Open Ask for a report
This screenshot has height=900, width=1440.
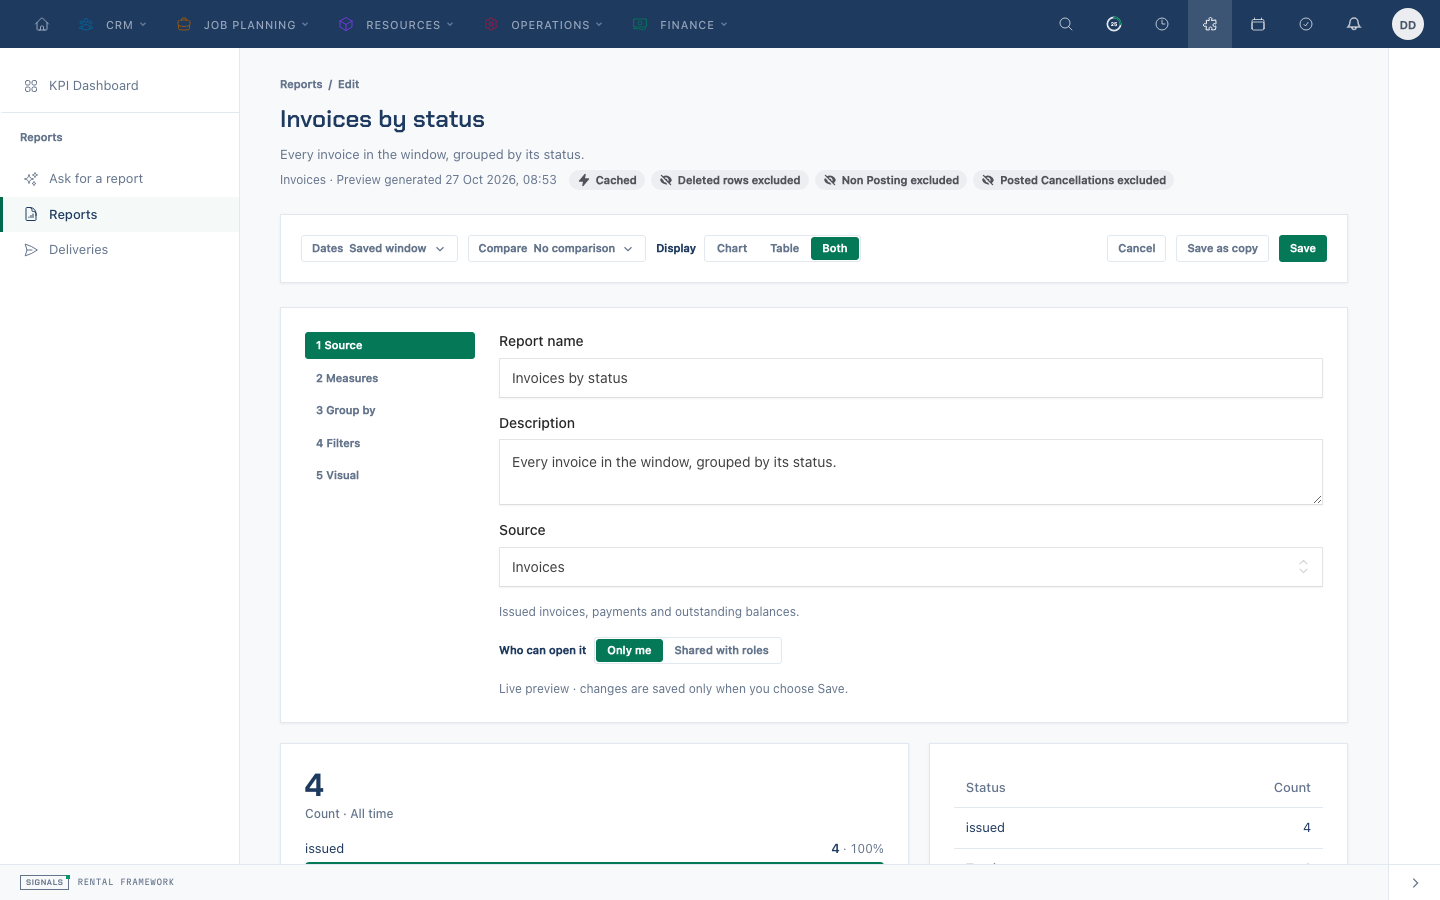click(x=119, y=179)
